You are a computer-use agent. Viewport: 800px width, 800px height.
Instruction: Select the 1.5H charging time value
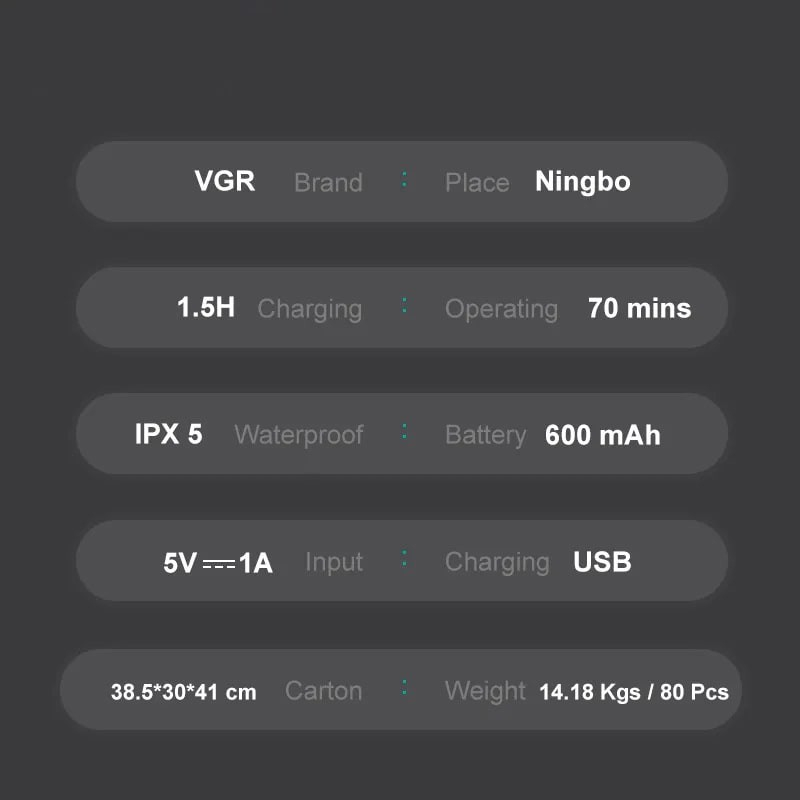[x=206, y=307]
